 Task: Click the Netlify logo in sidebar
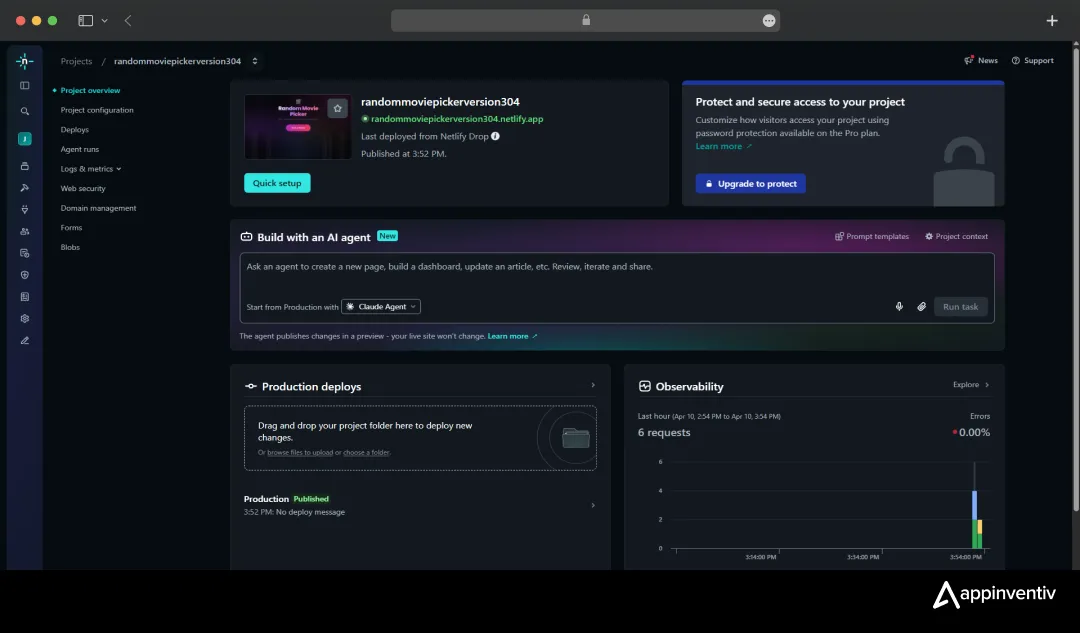[25, 61]
